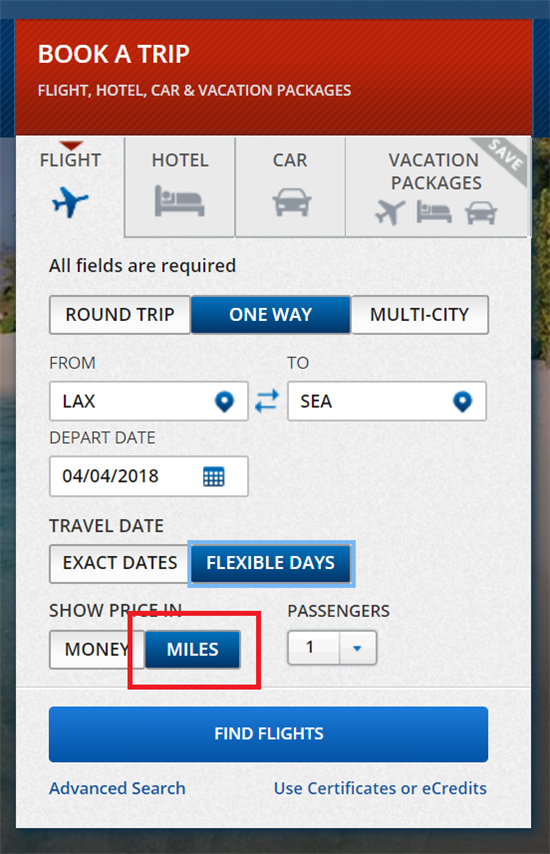This screenshot has height=854, width=550.
Task: Select the Multi-City trip type
Action: point(420,315)
